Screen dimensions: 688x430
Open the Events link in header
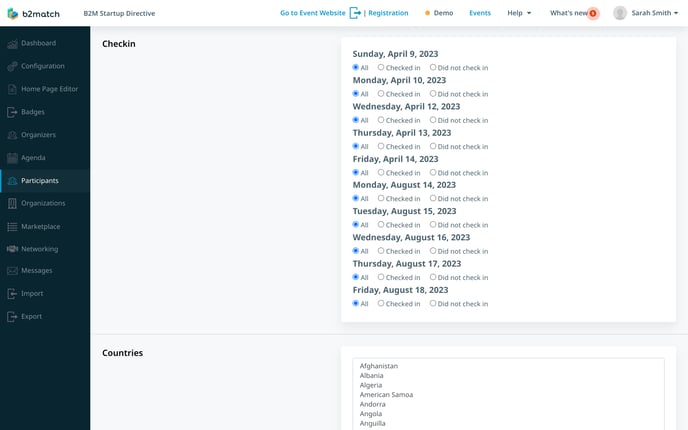480,13
